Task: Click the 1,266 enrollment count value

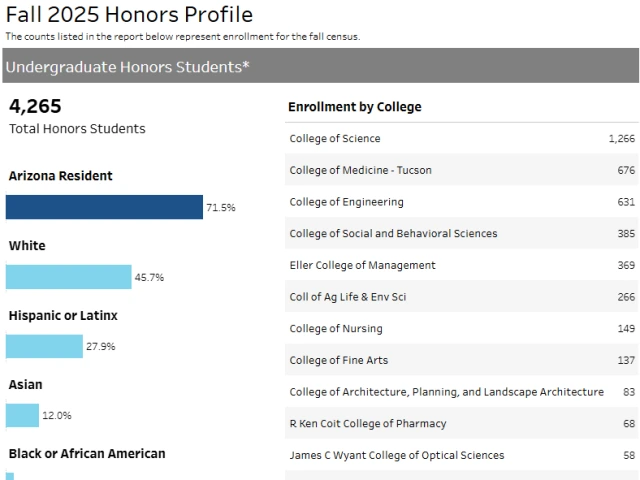Action: (621, 139)
